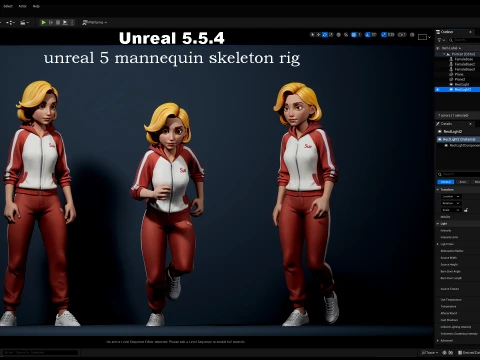Click the Eject from player button

(65, 22)
